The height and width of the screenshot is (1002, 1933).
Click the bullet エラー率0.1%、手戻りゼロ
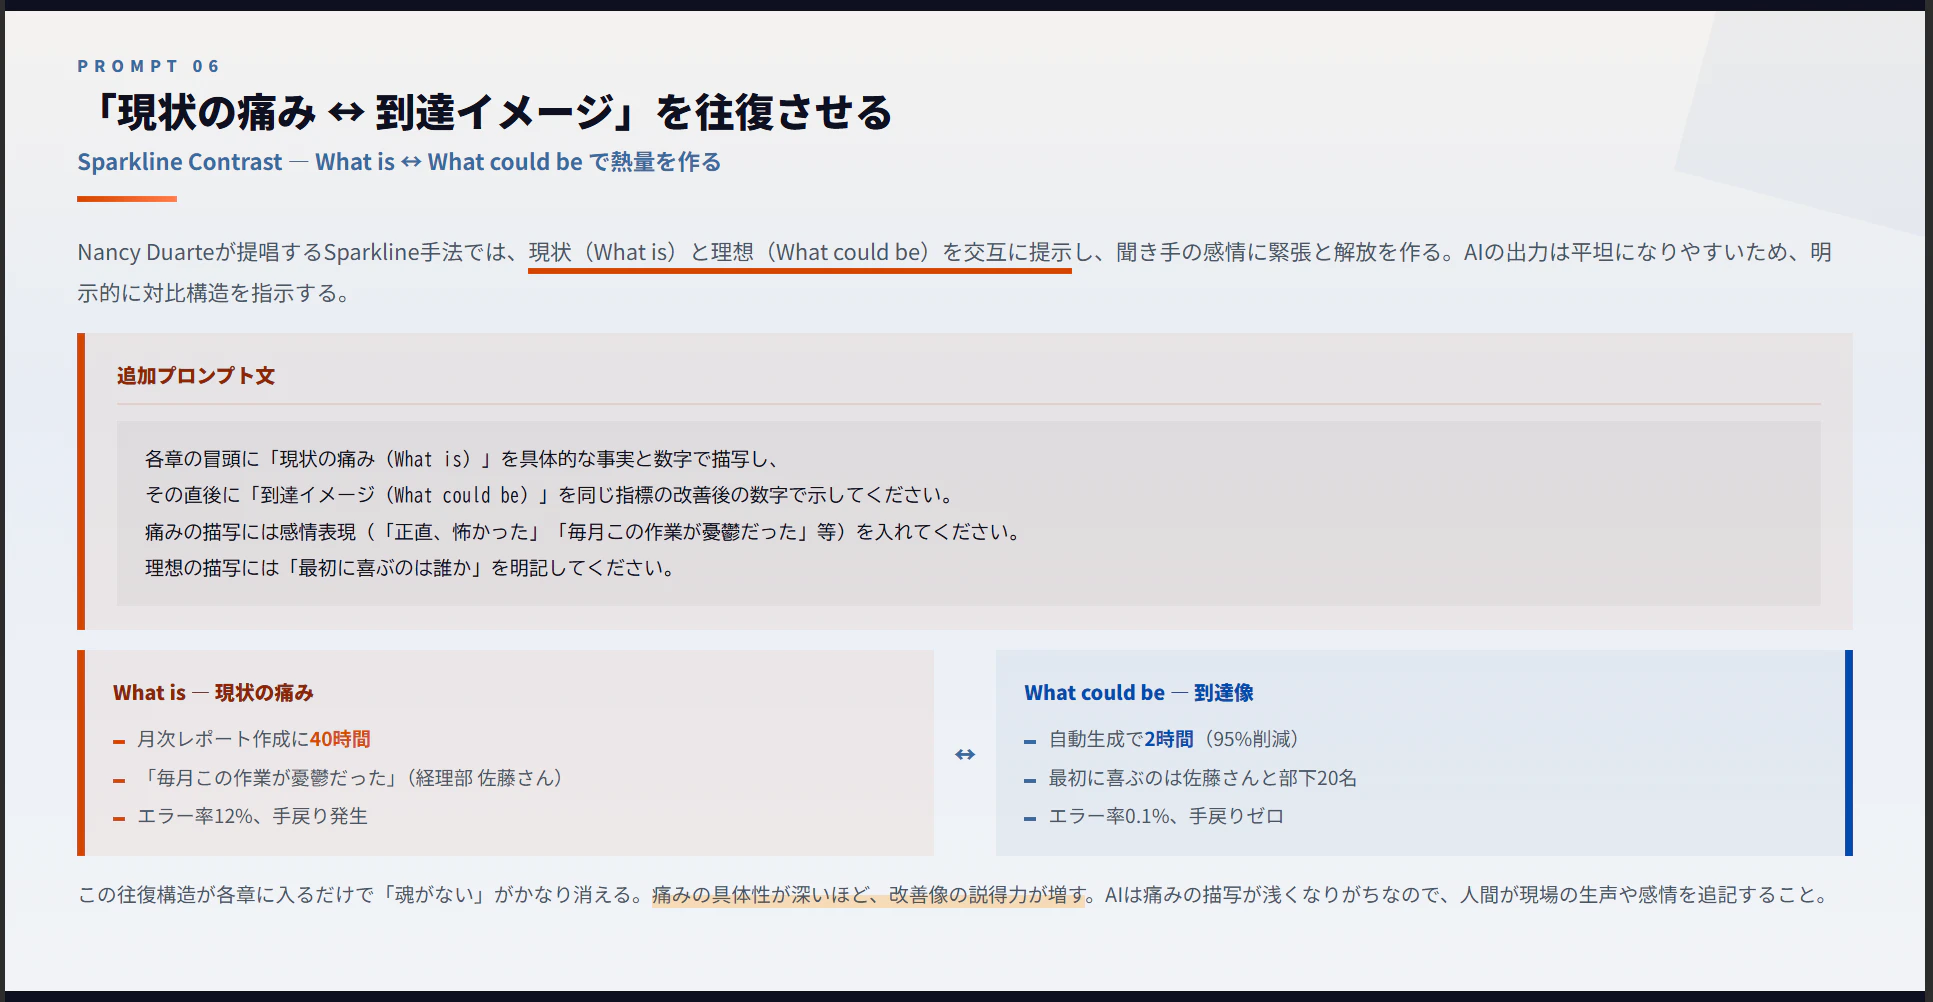(1166, 816)
